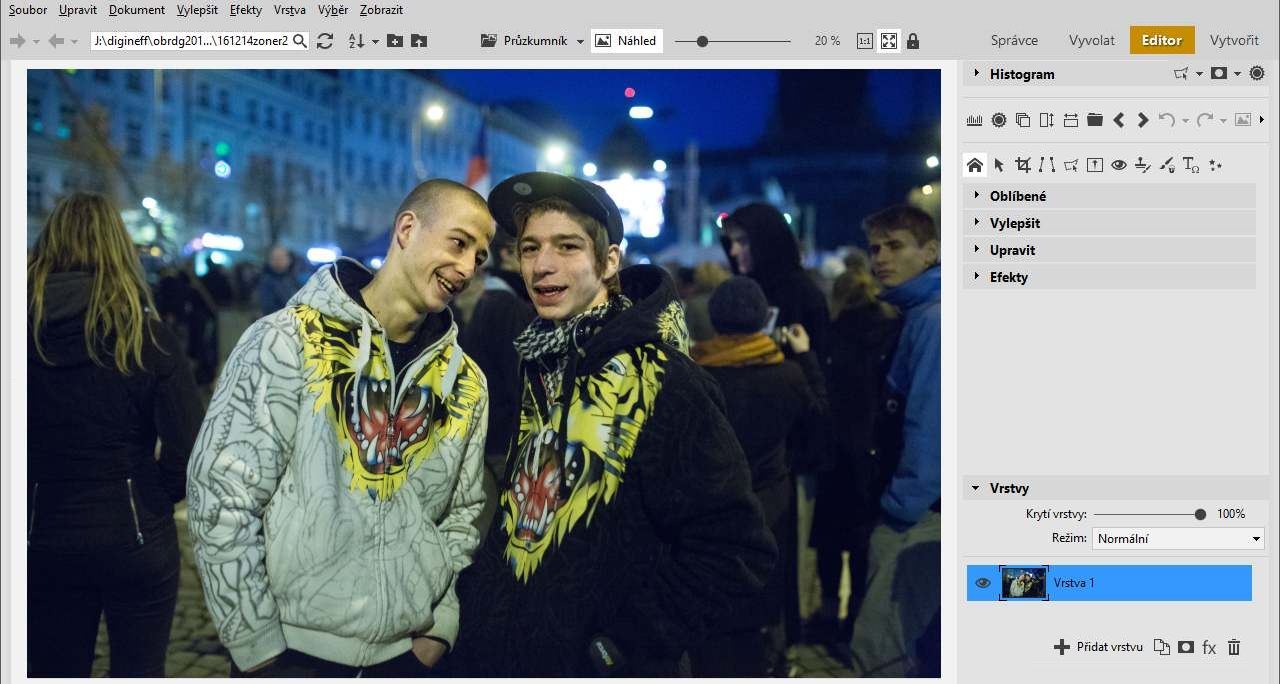Select the Text insertion tool

1191,165
